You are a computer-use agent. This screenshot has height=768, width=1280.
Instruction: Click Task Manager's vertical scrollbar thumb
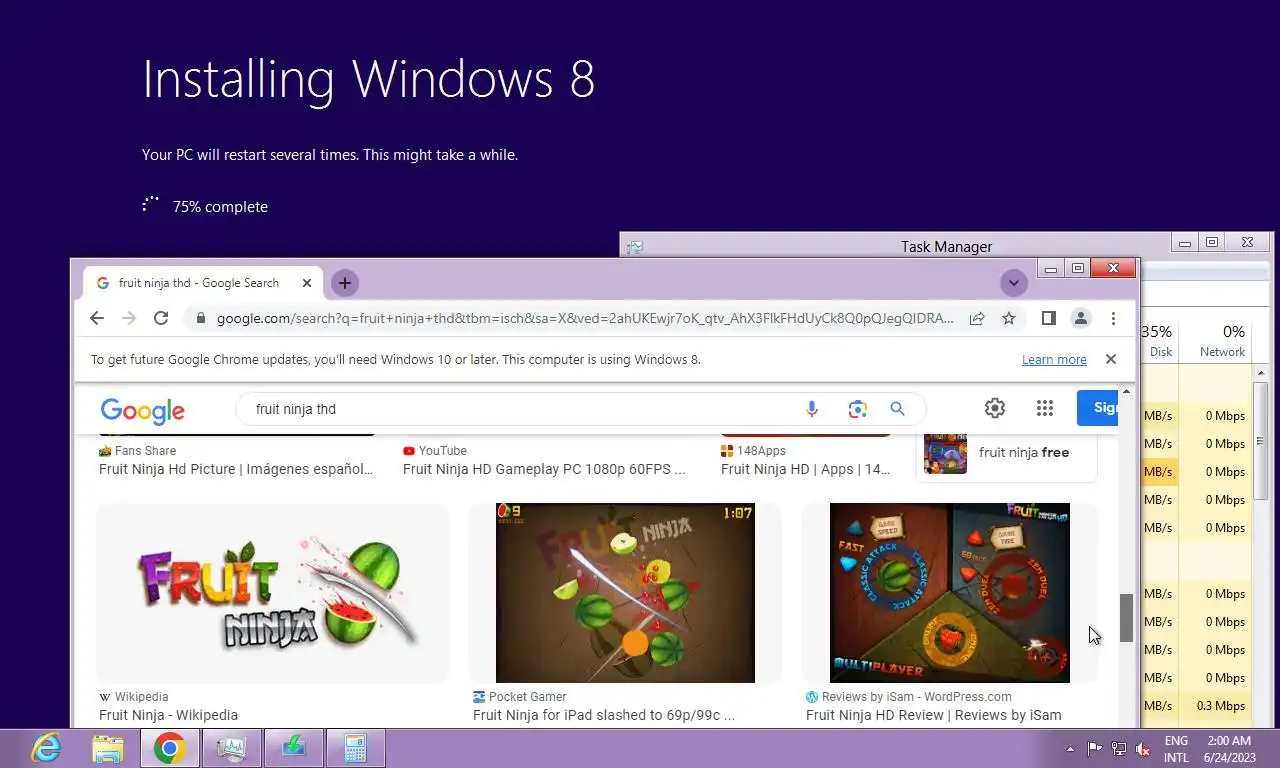[1261, 443]
